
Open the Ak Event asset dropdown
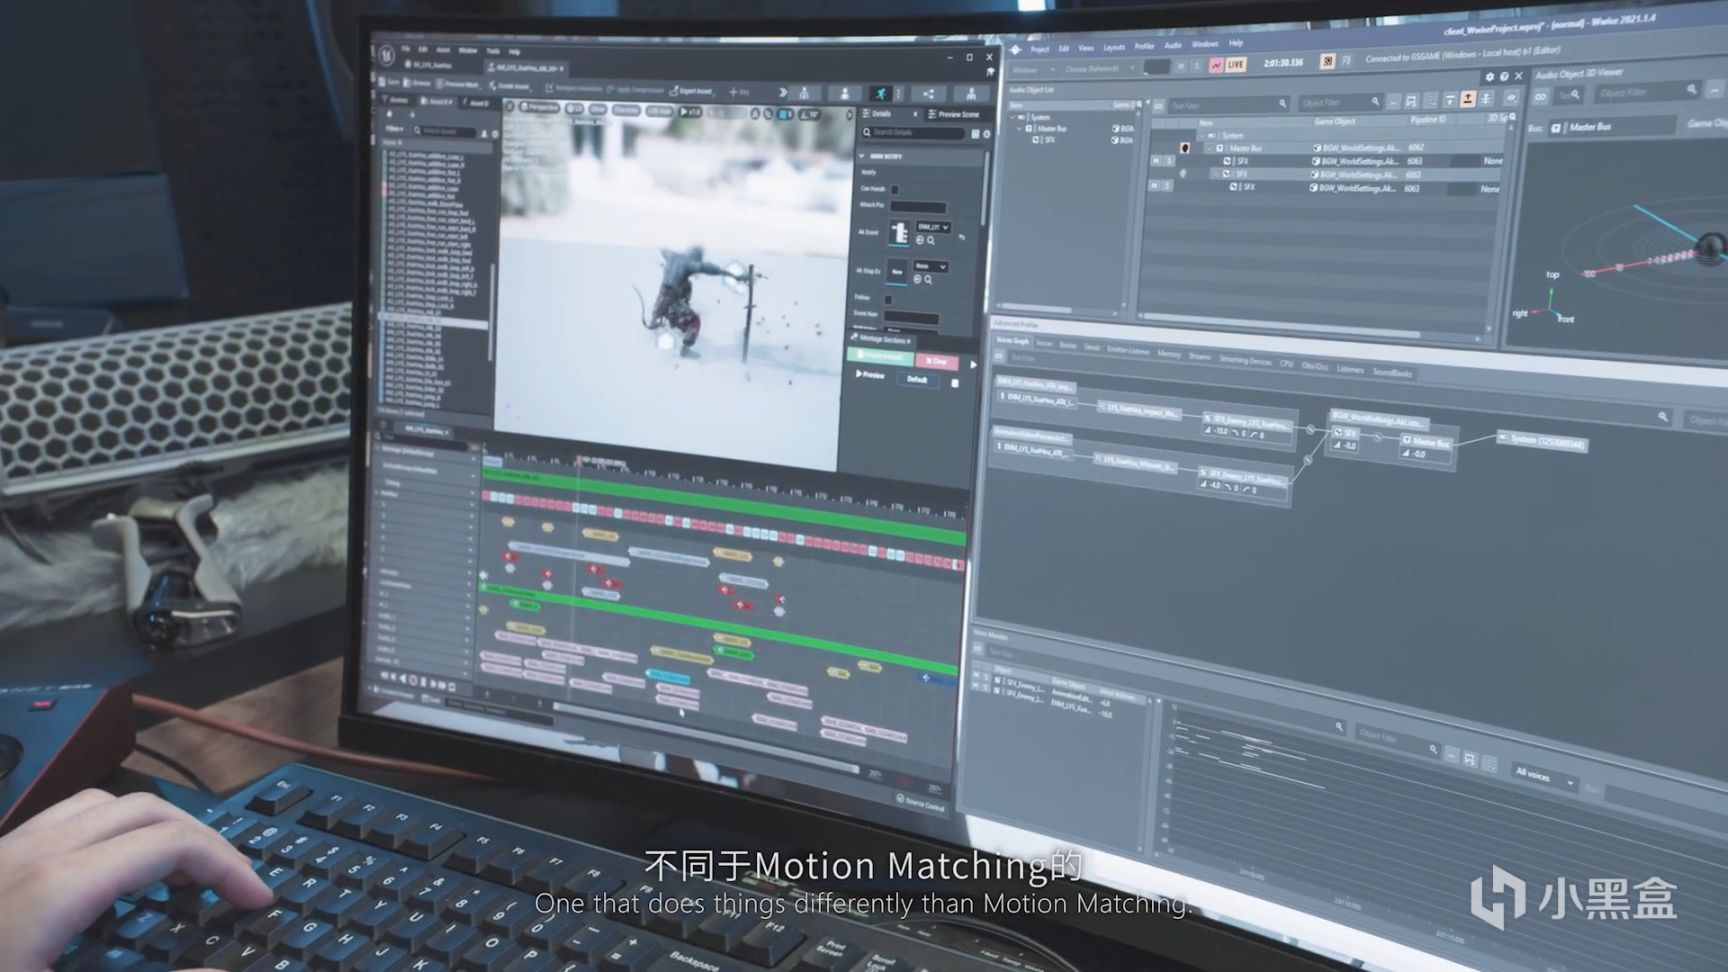[x=932, y=227]
